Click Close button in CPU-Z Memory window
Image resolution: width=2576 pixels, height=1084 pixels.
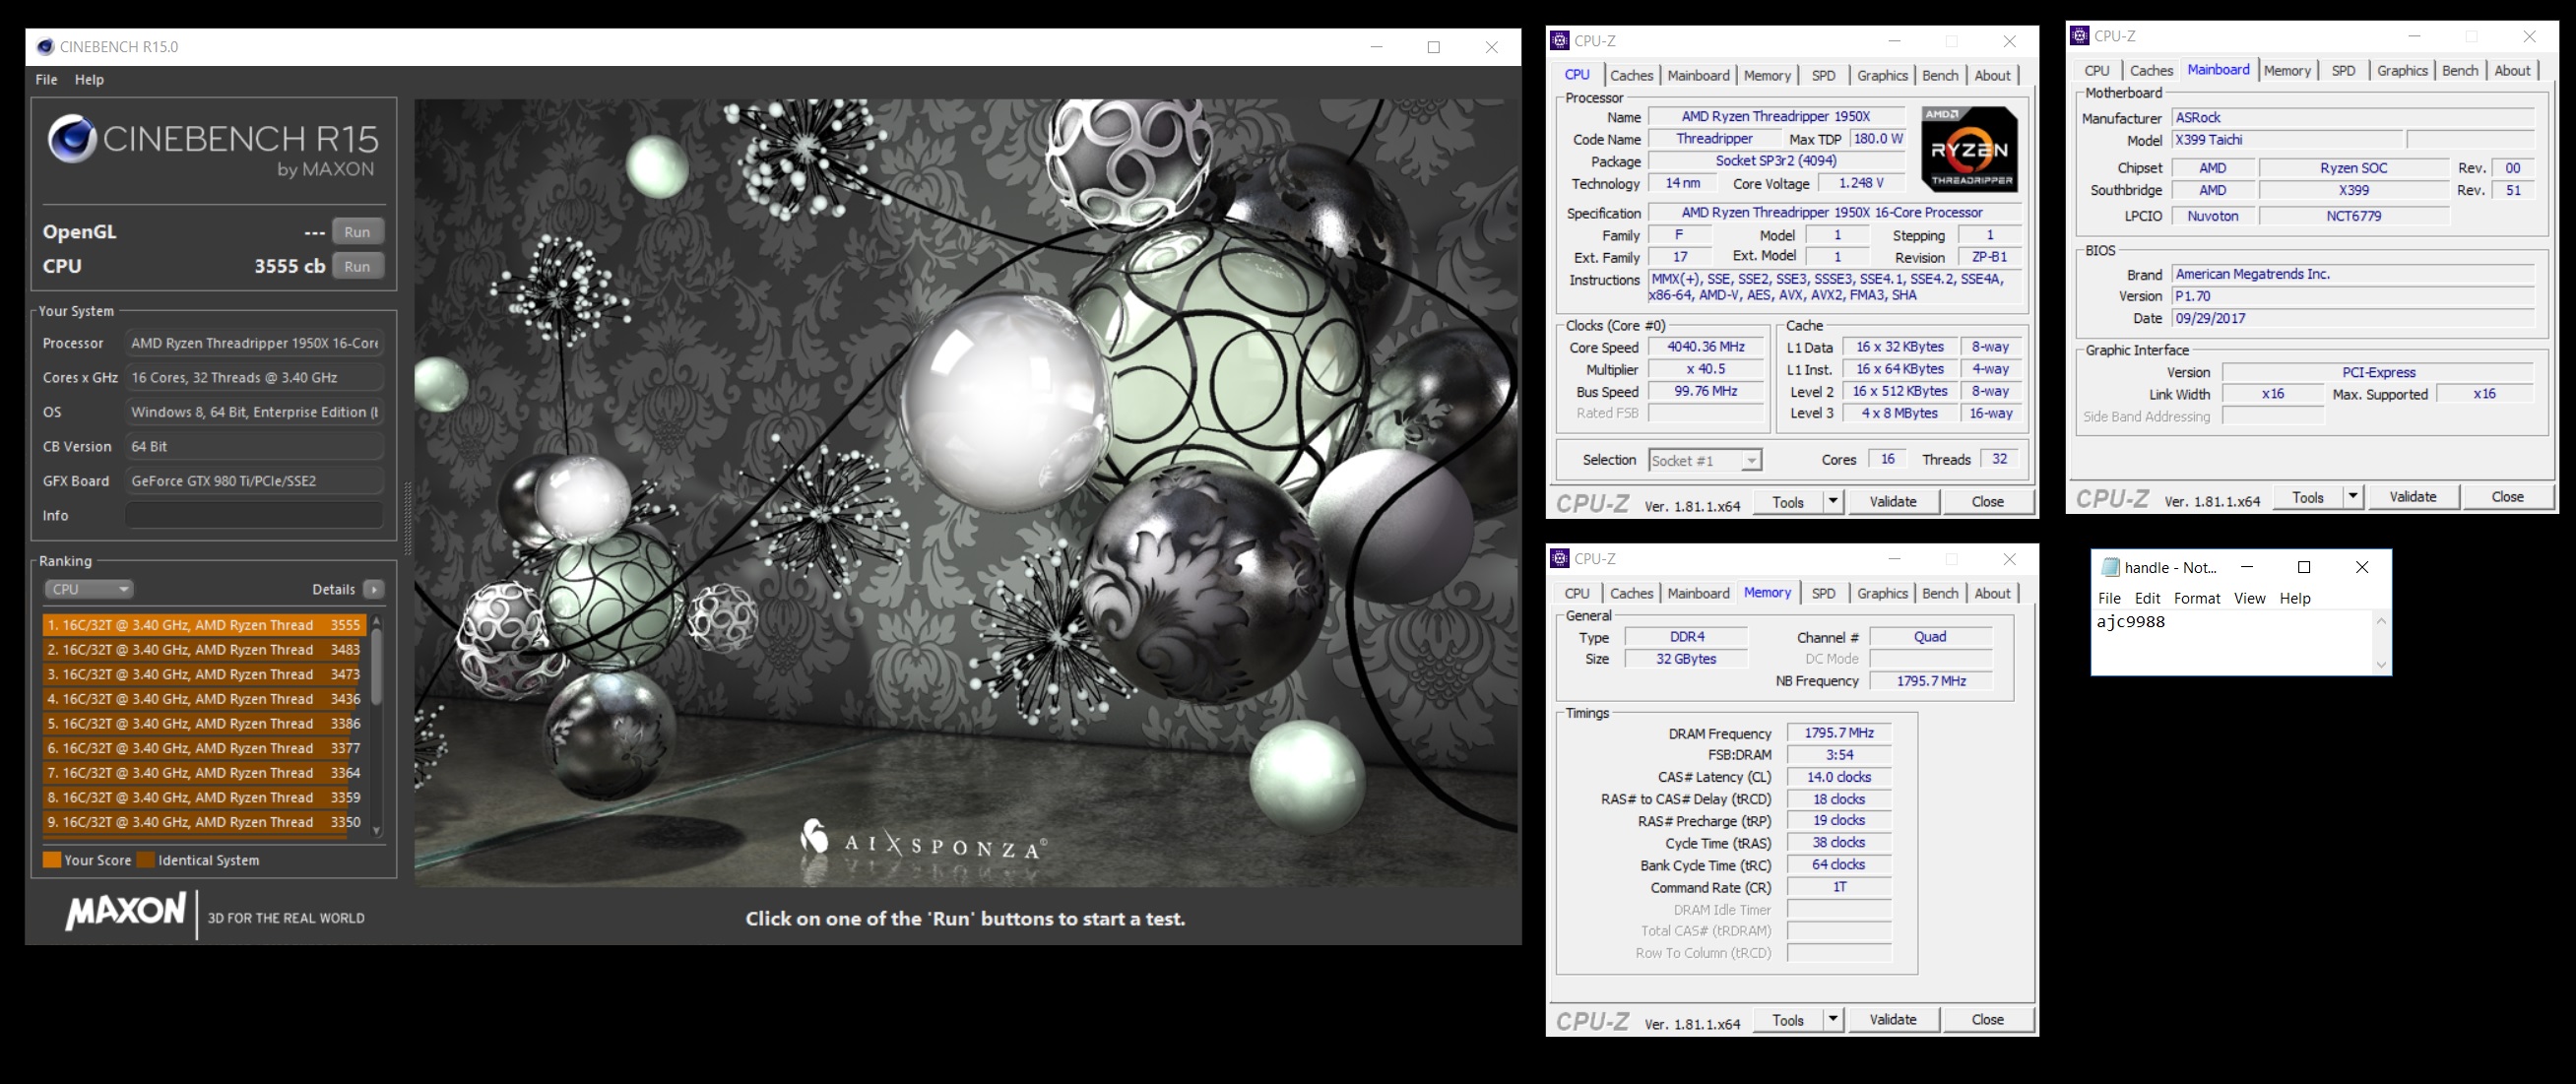point(1987,1020)
